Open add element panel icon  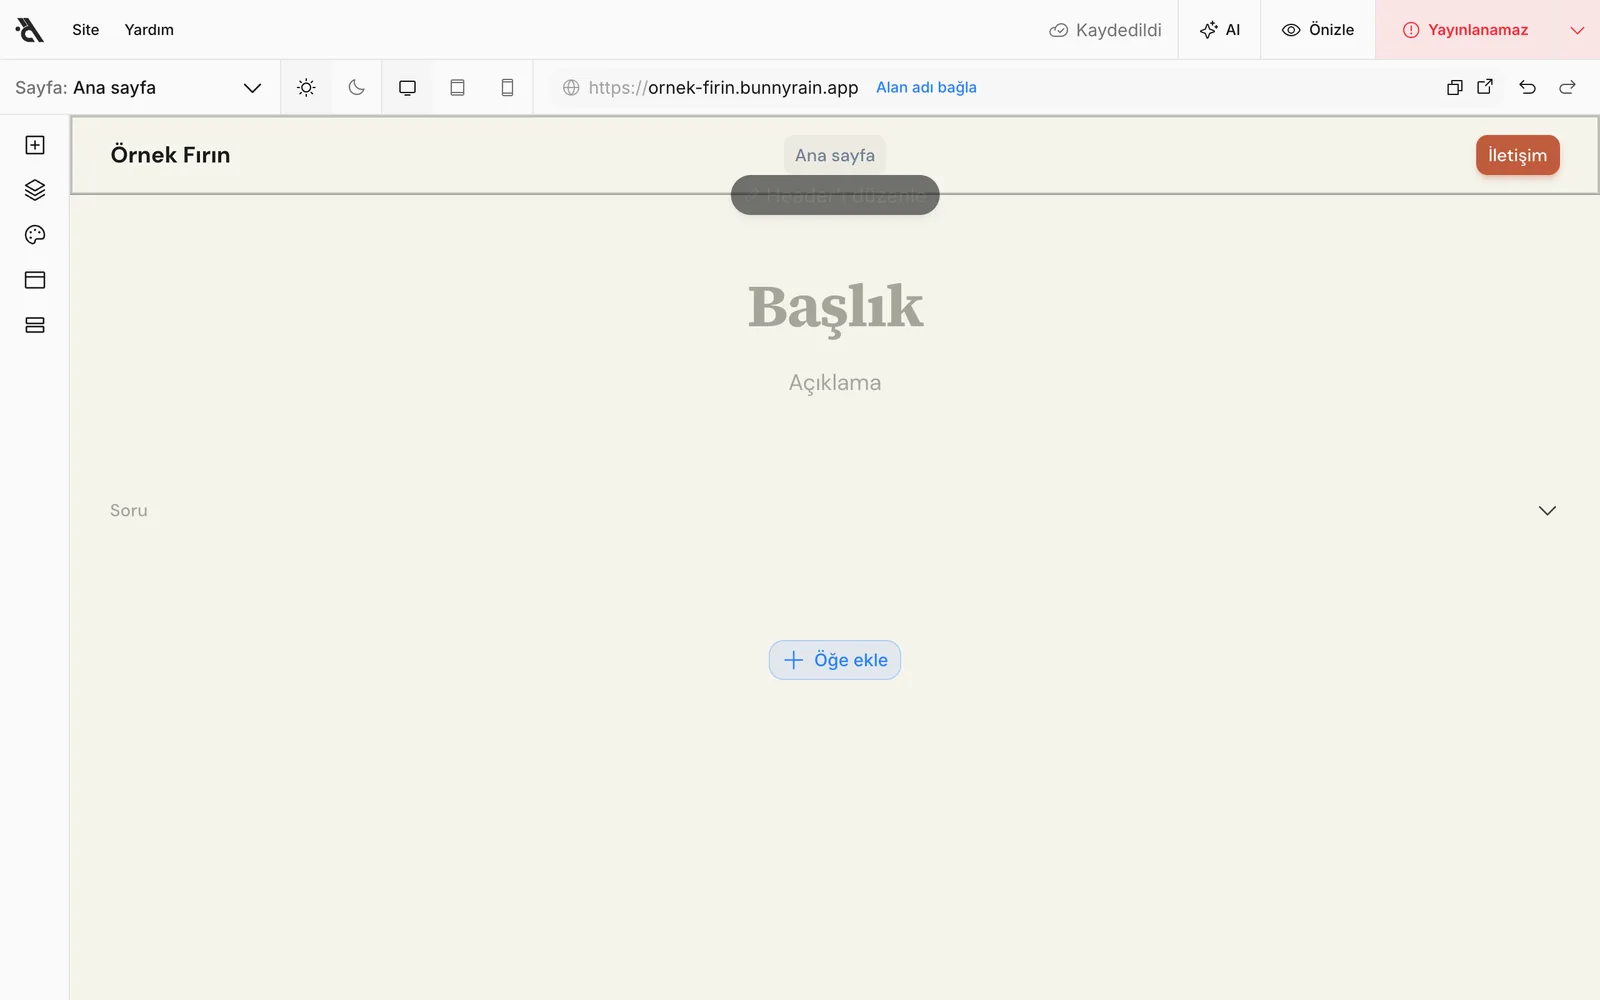pyautogui.click(x=35, y=145)
